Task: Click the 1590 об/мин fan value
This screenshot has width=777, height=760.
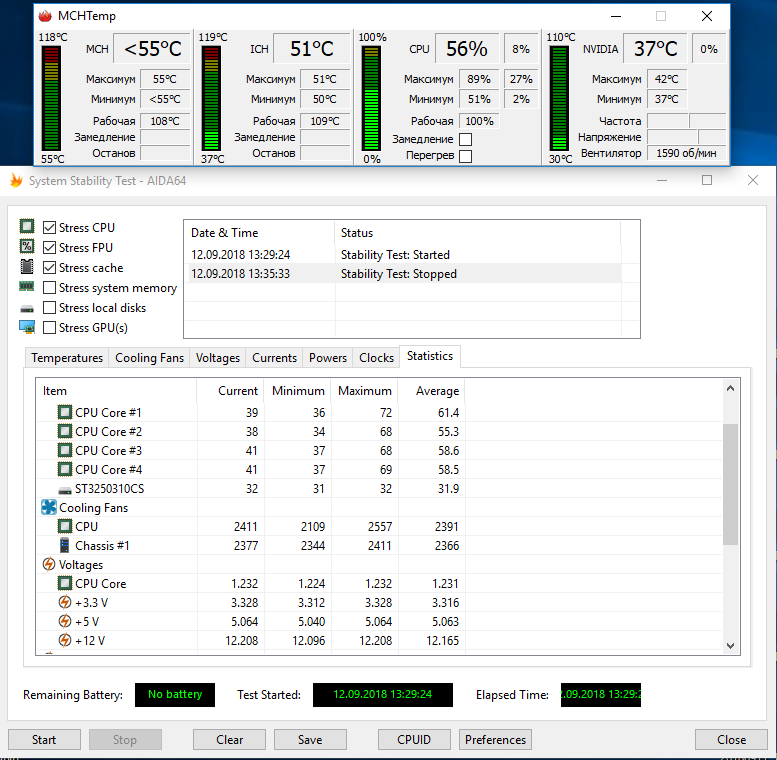Action: (686, 154)
